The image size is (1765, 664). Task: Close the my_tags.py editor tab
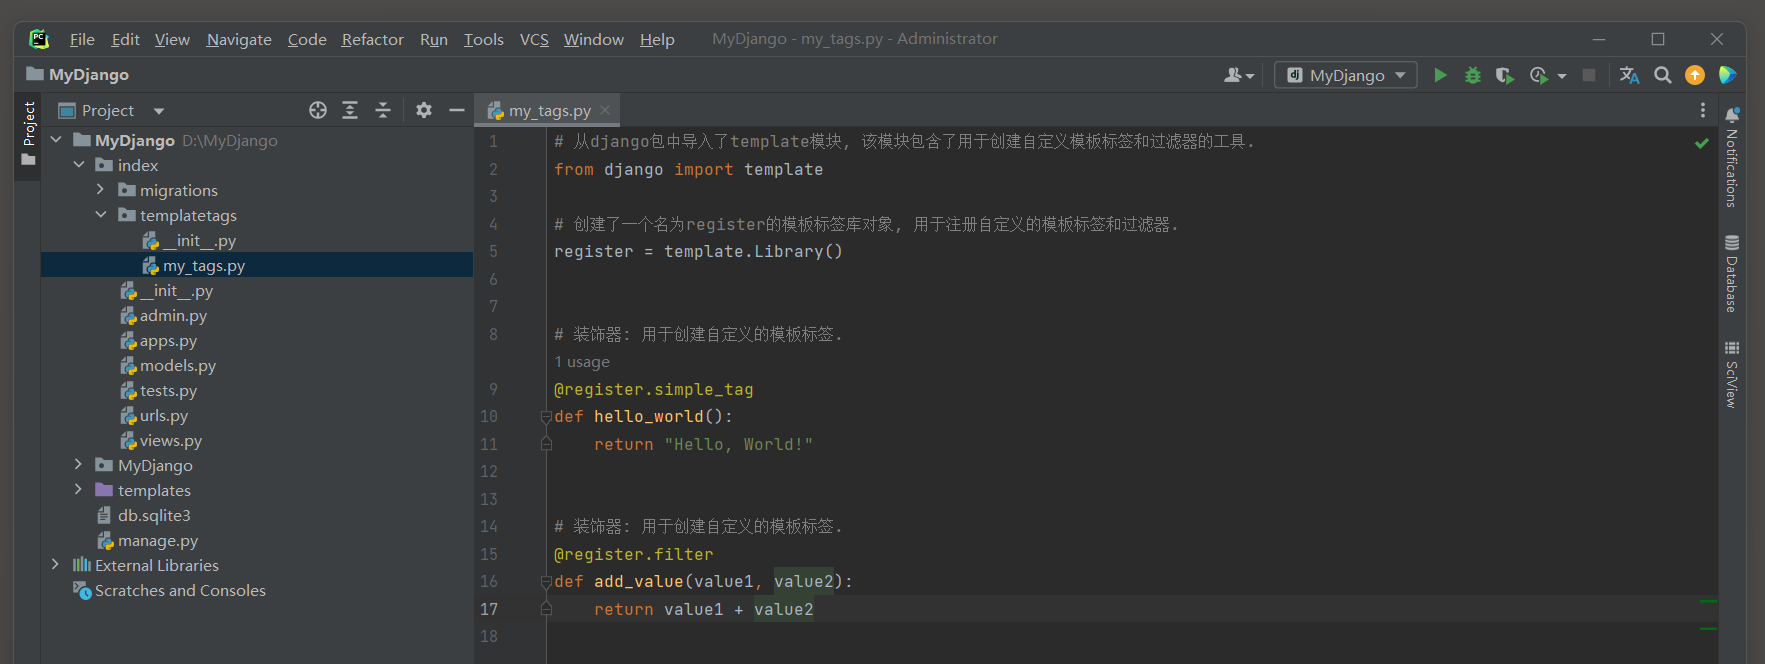click(x=605, y=110)
